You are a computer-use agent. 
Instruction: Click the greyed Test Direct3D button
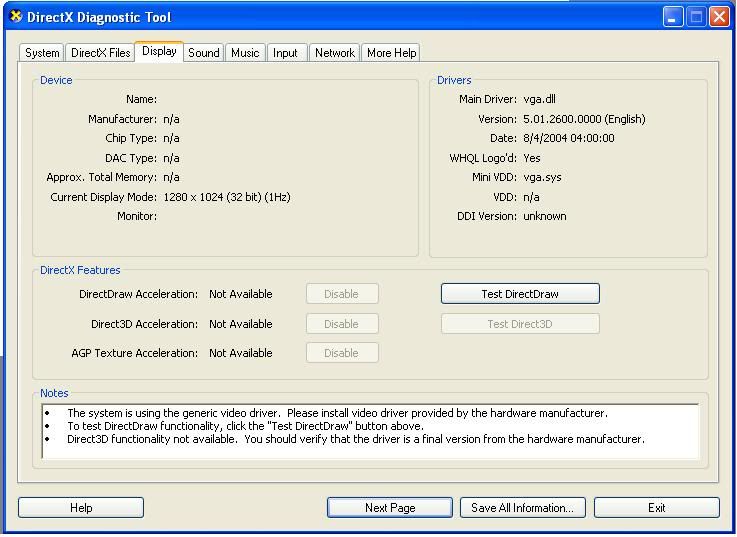[x=520, y=324]
